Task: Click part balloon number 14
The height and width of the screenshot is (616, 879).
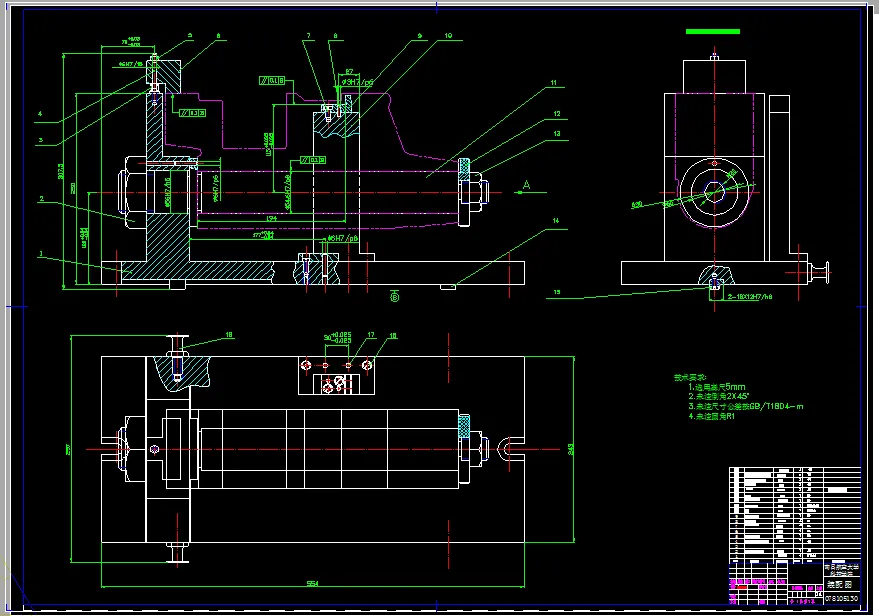Action: 556,220
